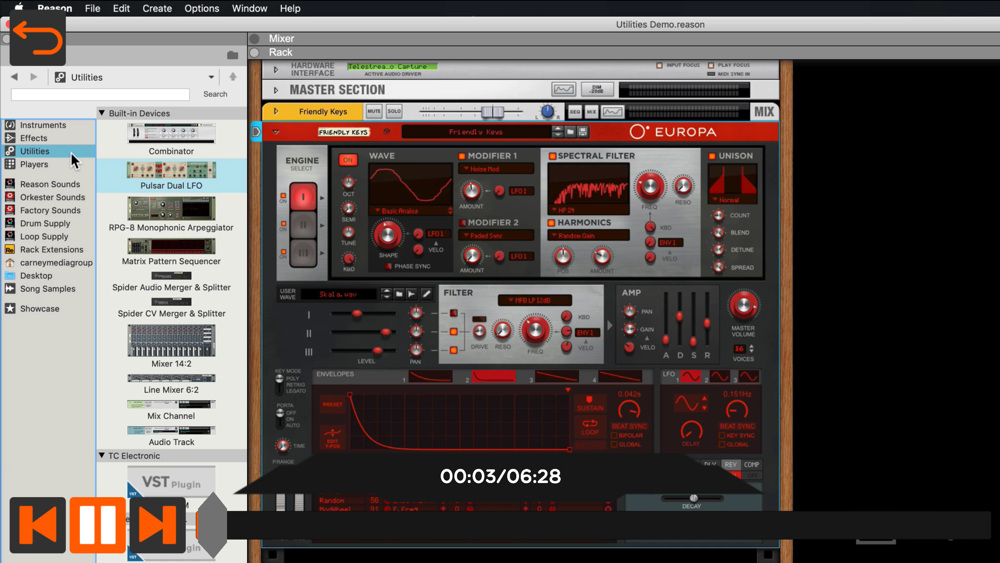Expand Hardware Interface device
Image resolution: width=1000 pixels, height=563 pixels.
click(276, 69)
